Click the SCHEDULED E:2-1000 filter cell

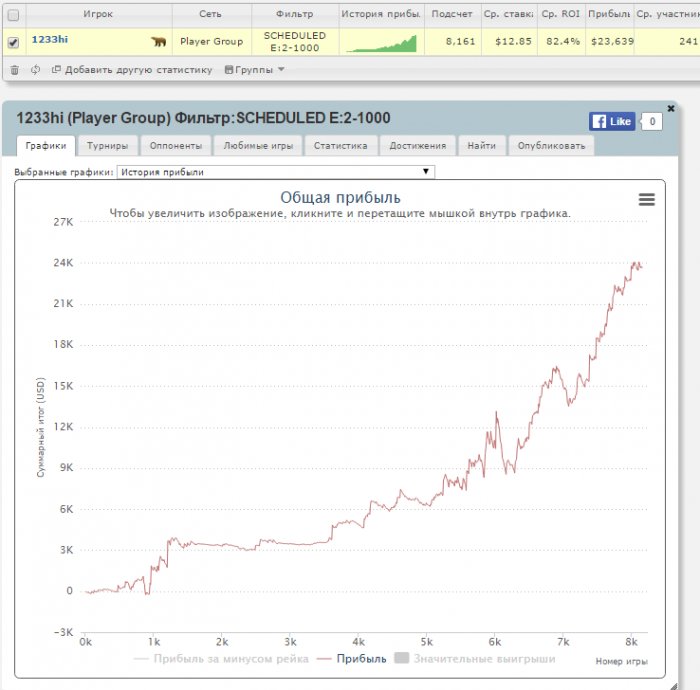(x=295, y=42)
